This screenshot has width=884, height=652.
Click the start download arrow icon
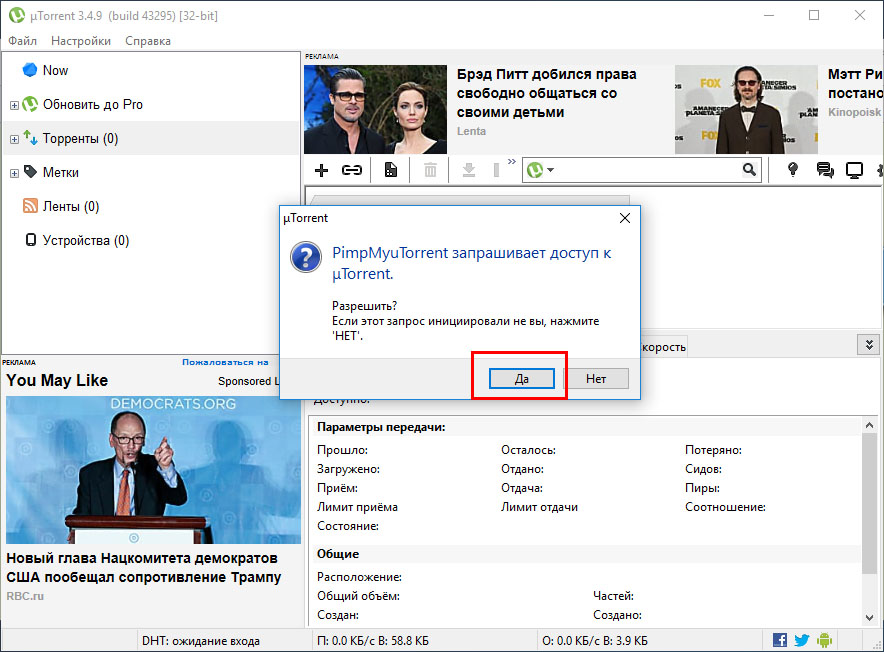(x=468, y=170)
